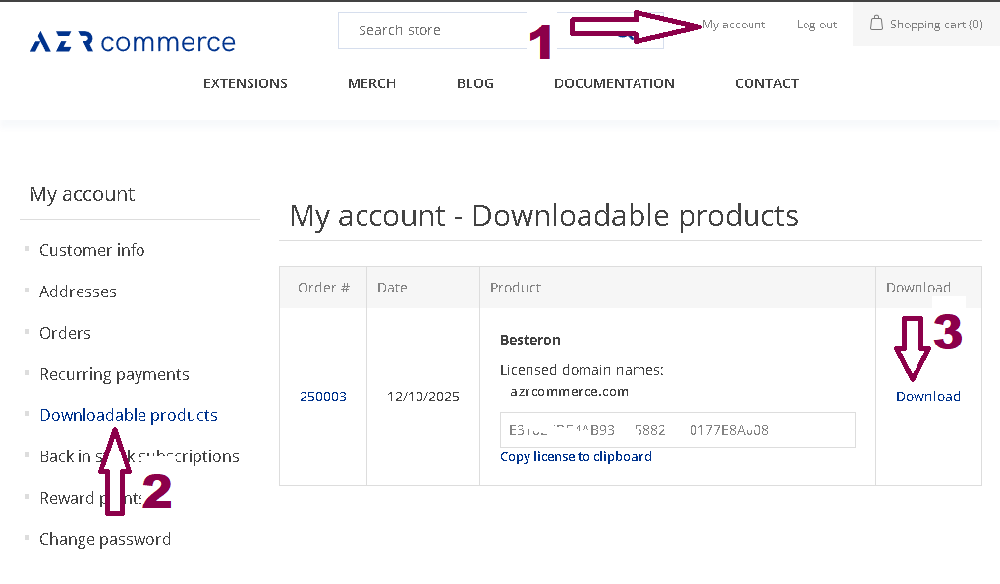Open Change password in the sidebar
Image resolution: width=1000 pixels, height=584 pixels.
[x=105, y=539]
